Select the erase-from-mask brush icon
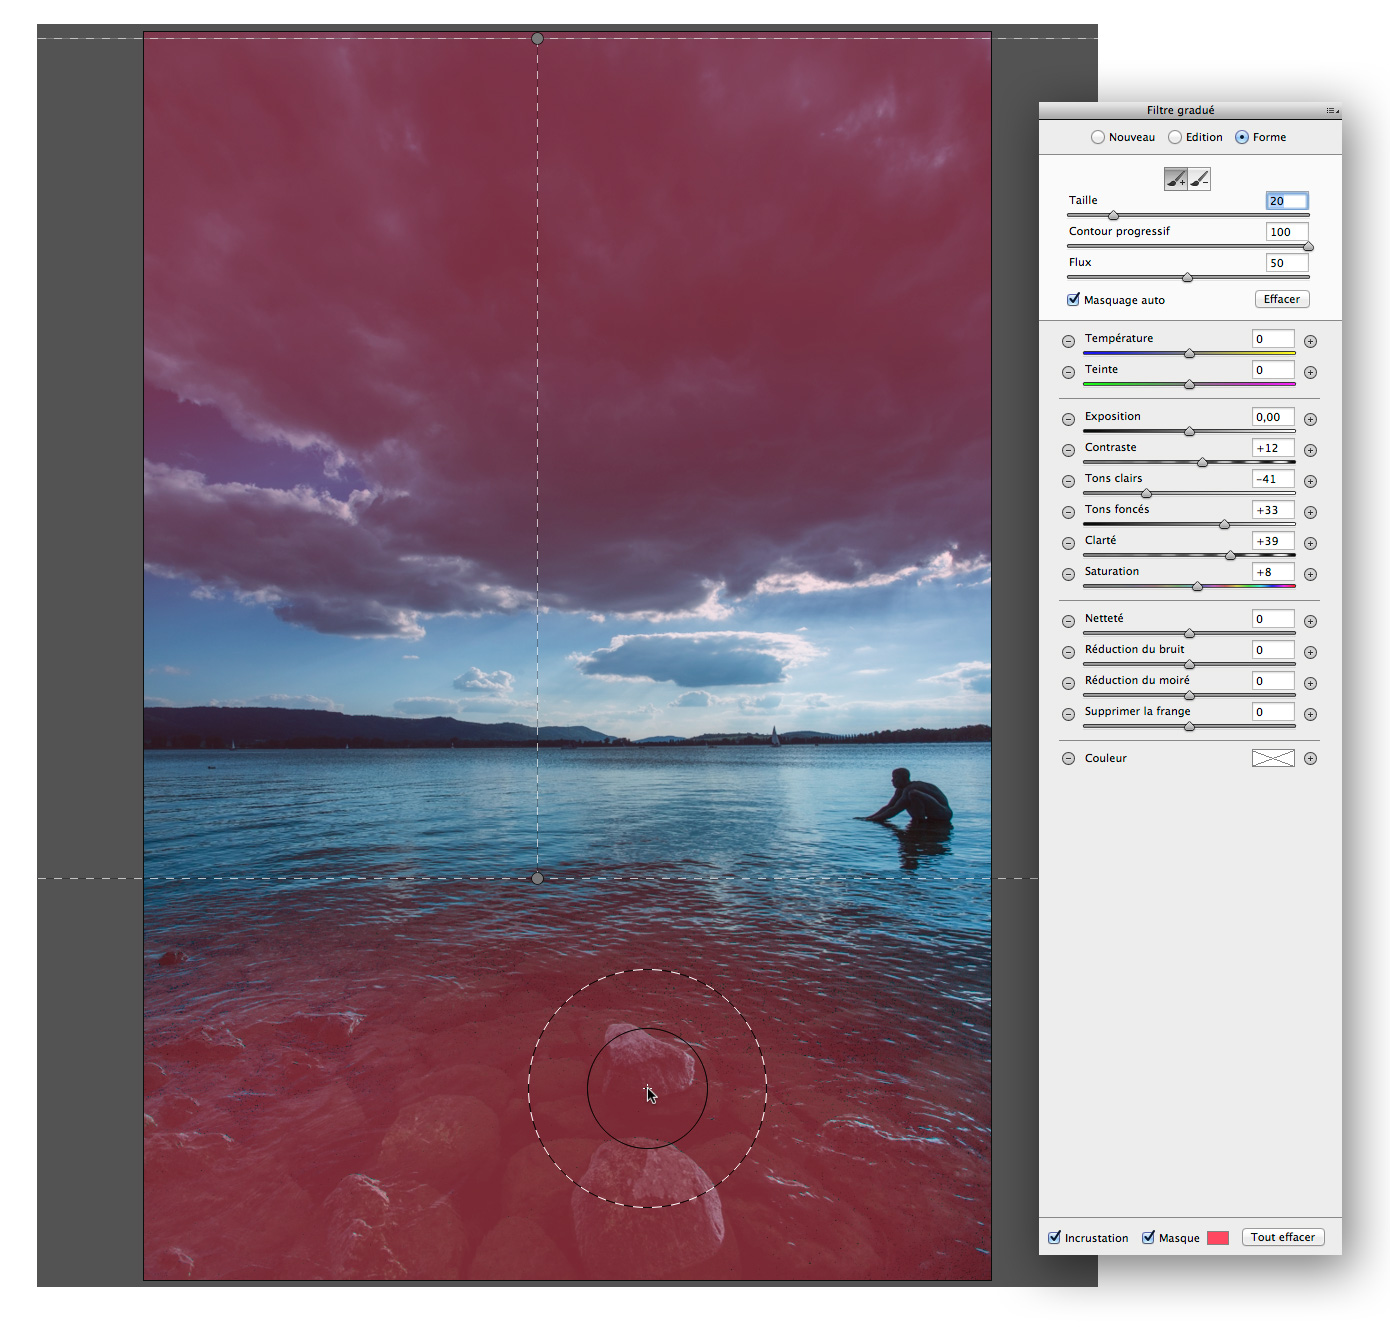 (x=1200, y=179)
